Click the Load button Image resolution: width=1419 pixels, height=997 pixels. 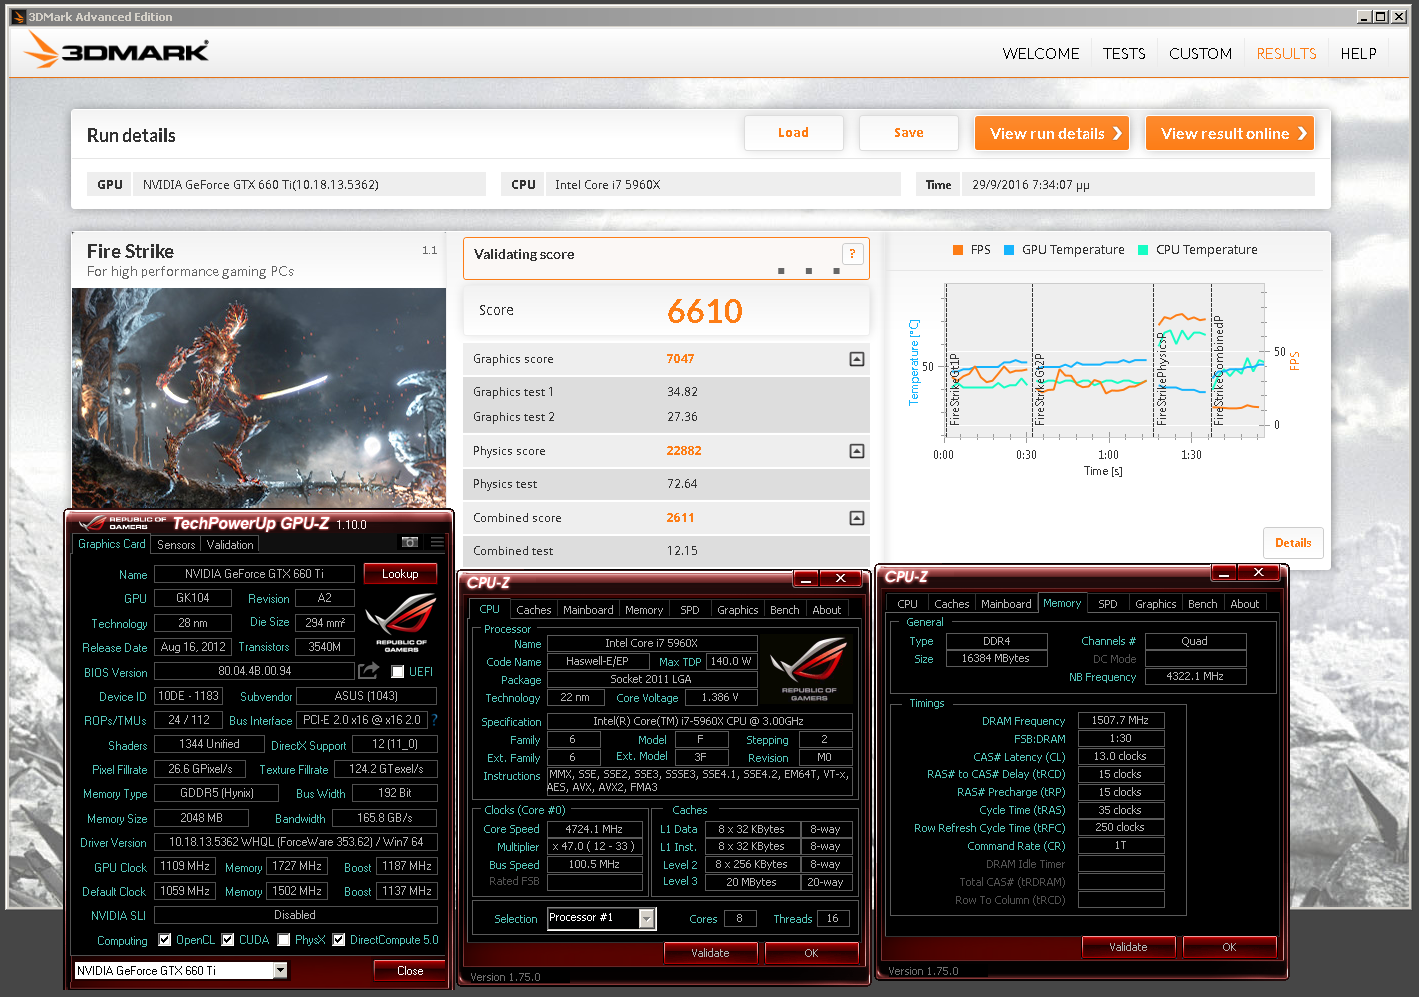click(794, 133)
